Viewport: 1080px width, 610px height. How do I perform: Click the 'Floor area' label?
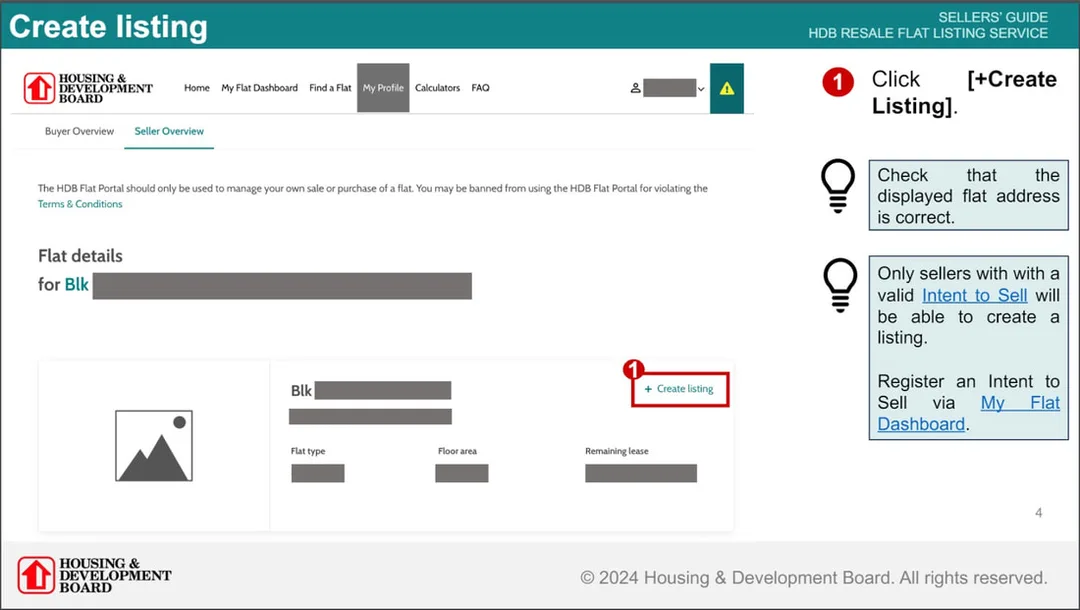[x=457, y=451]
